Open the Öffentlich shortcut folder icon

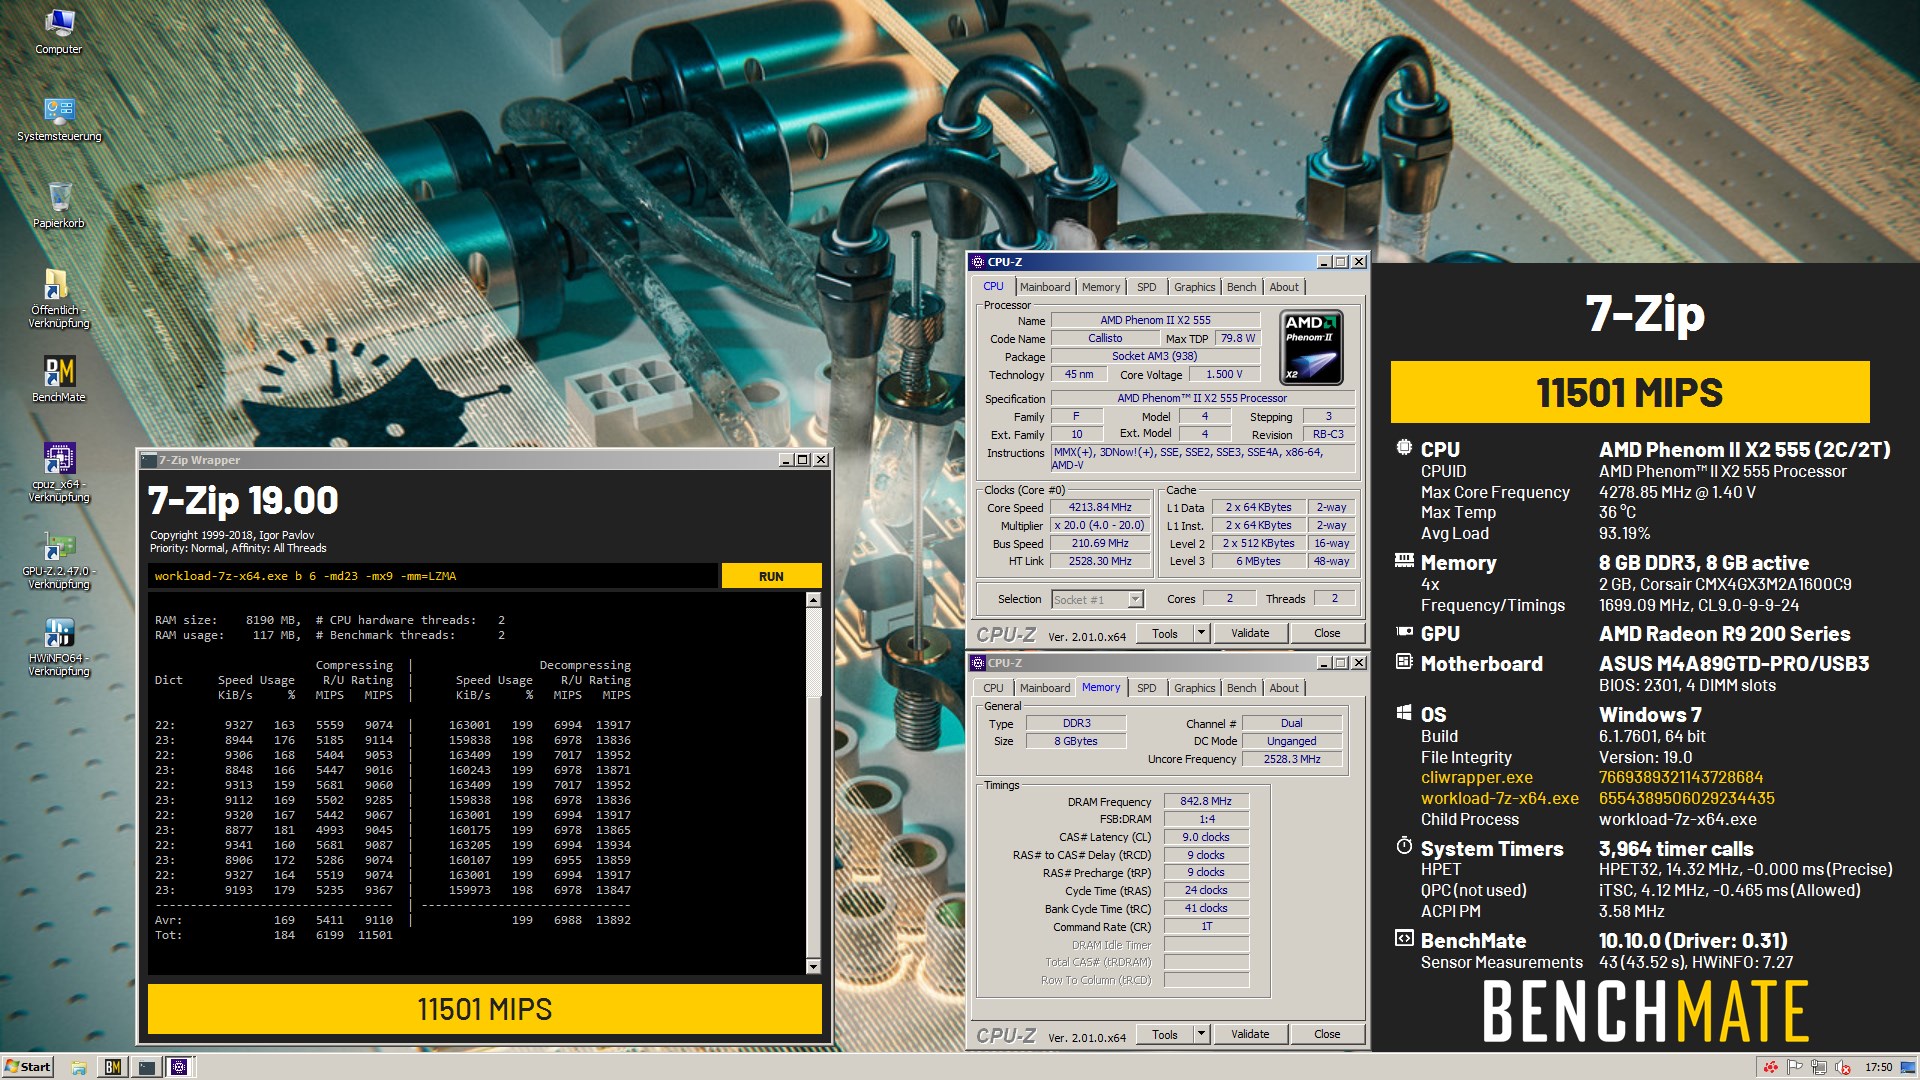coord(59,298)
